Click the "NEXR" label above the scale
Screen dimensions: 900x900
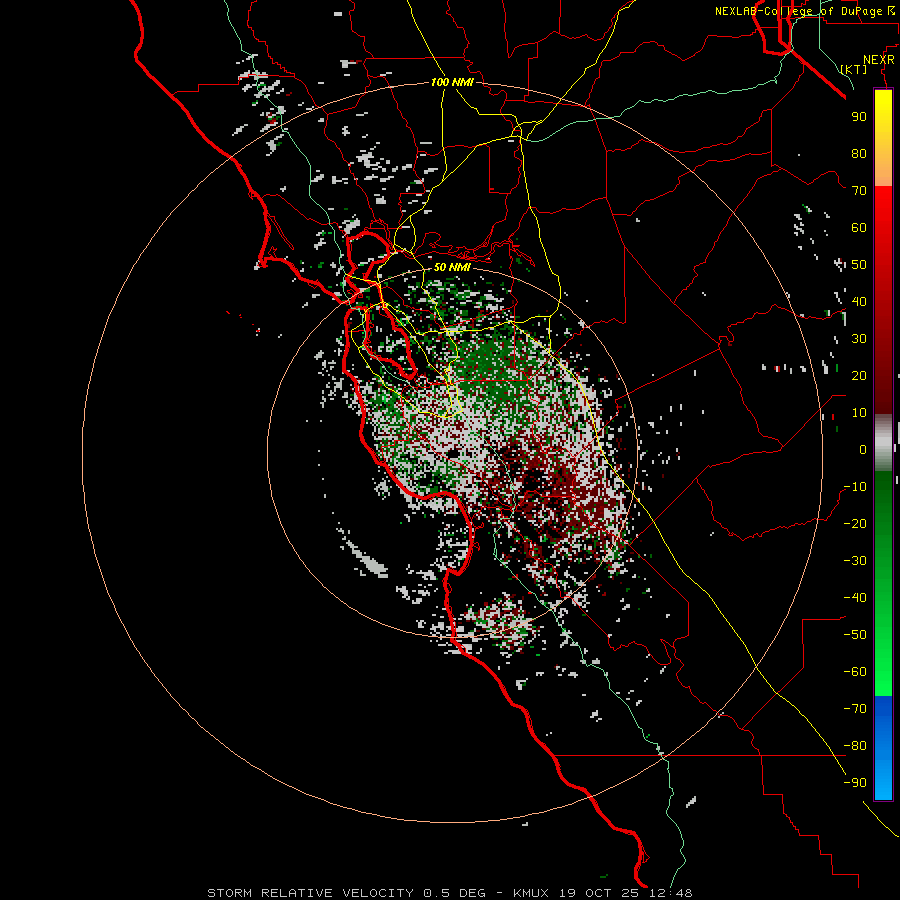[879, 60]
